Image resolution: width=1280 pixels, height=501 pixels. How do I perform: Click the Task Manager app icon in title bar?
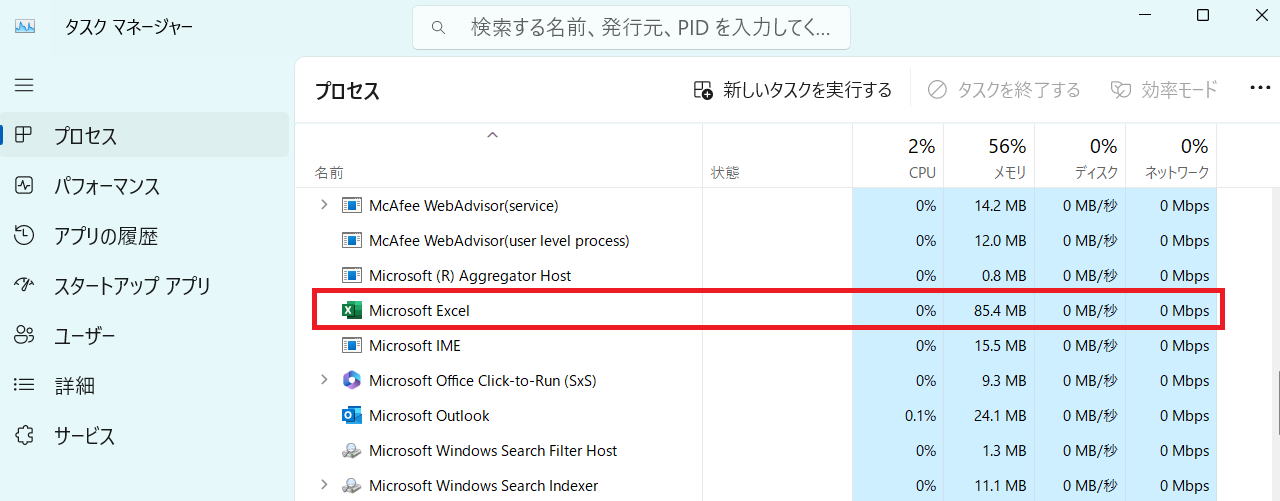point(25,27)
